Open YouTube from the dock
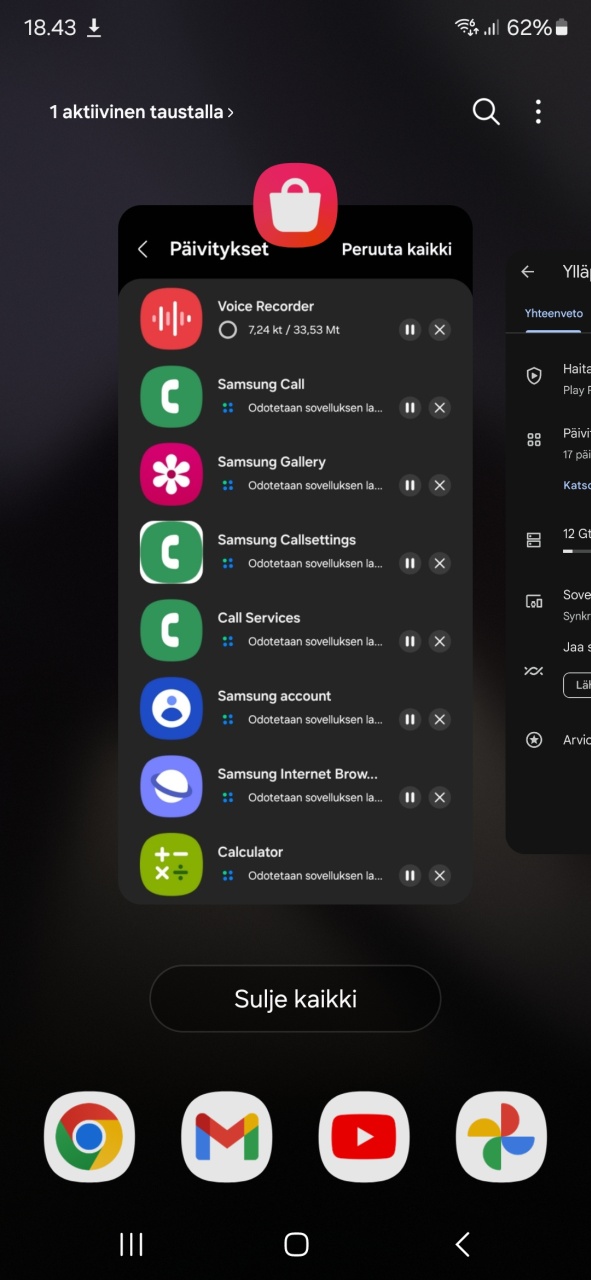 [x=364, y=1137]
